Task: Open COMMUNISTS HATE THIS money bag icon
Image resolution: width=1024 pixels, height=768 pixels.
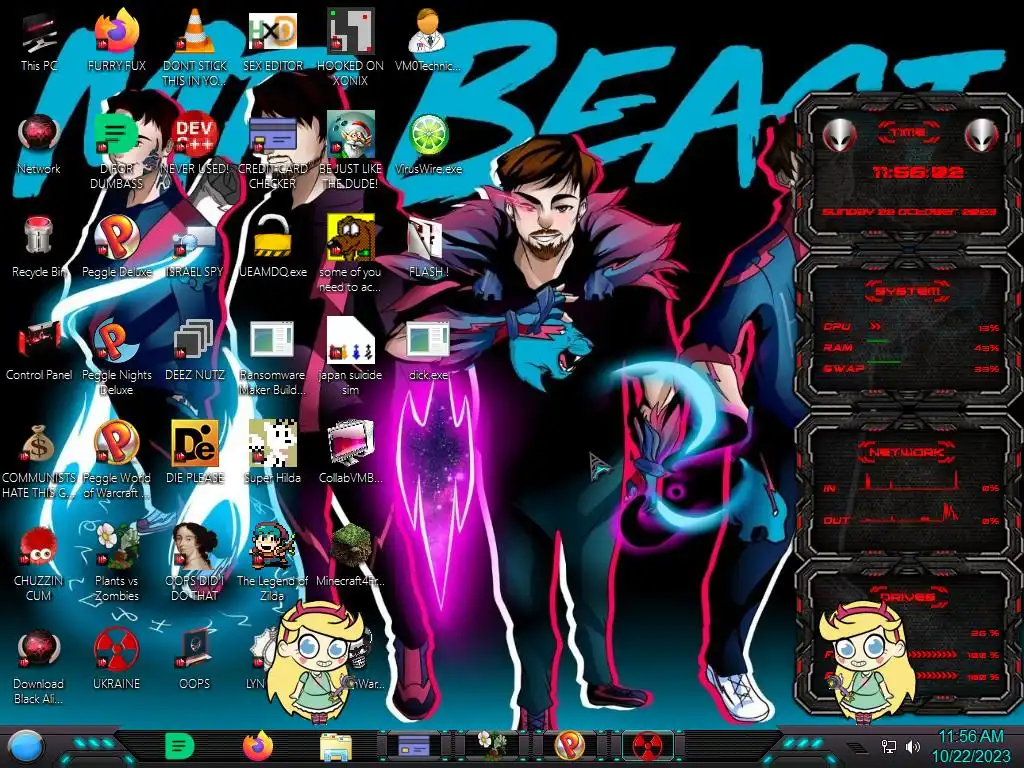Action: [39, 444]
